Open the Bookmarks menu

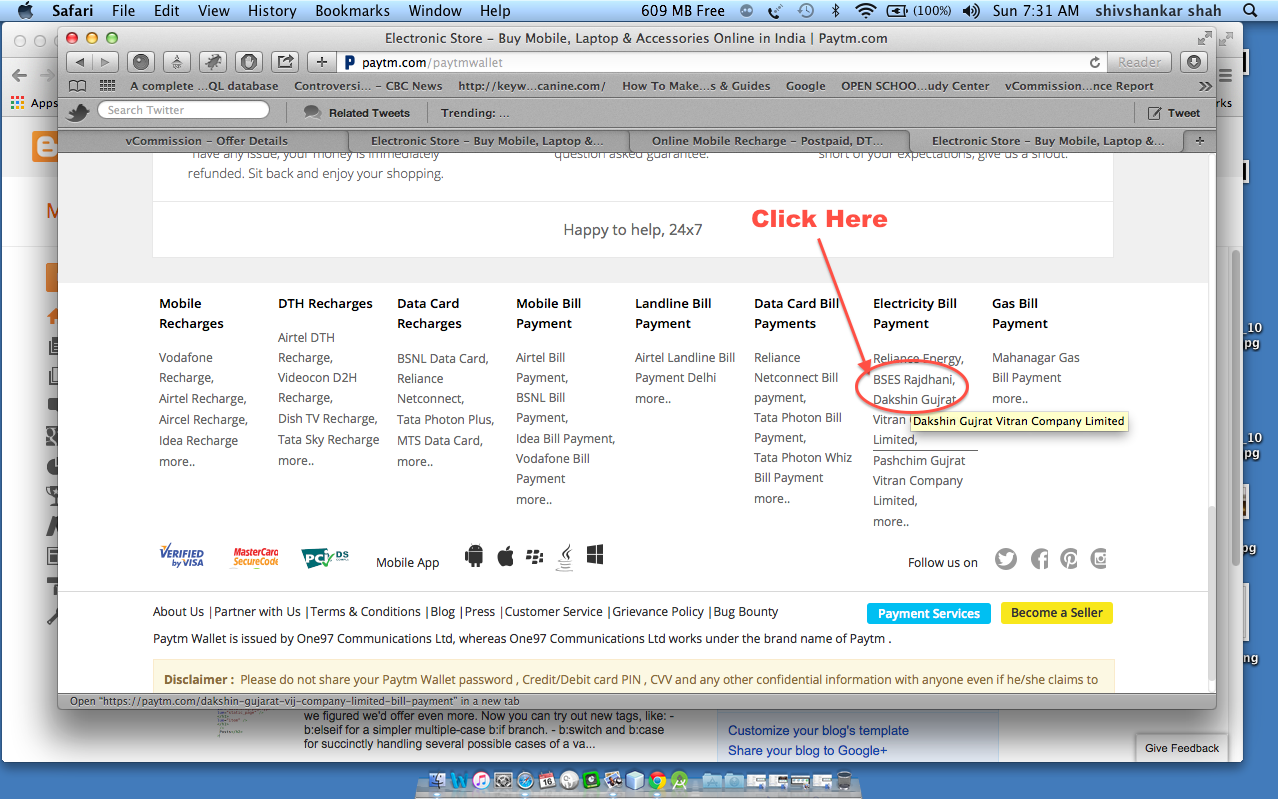click(353, 11)
